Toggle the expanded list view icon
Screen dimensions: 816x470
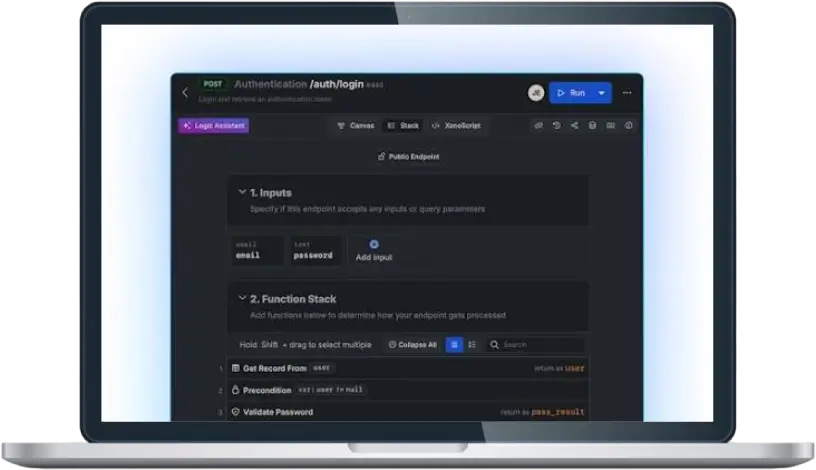click(x=472, y=345)
